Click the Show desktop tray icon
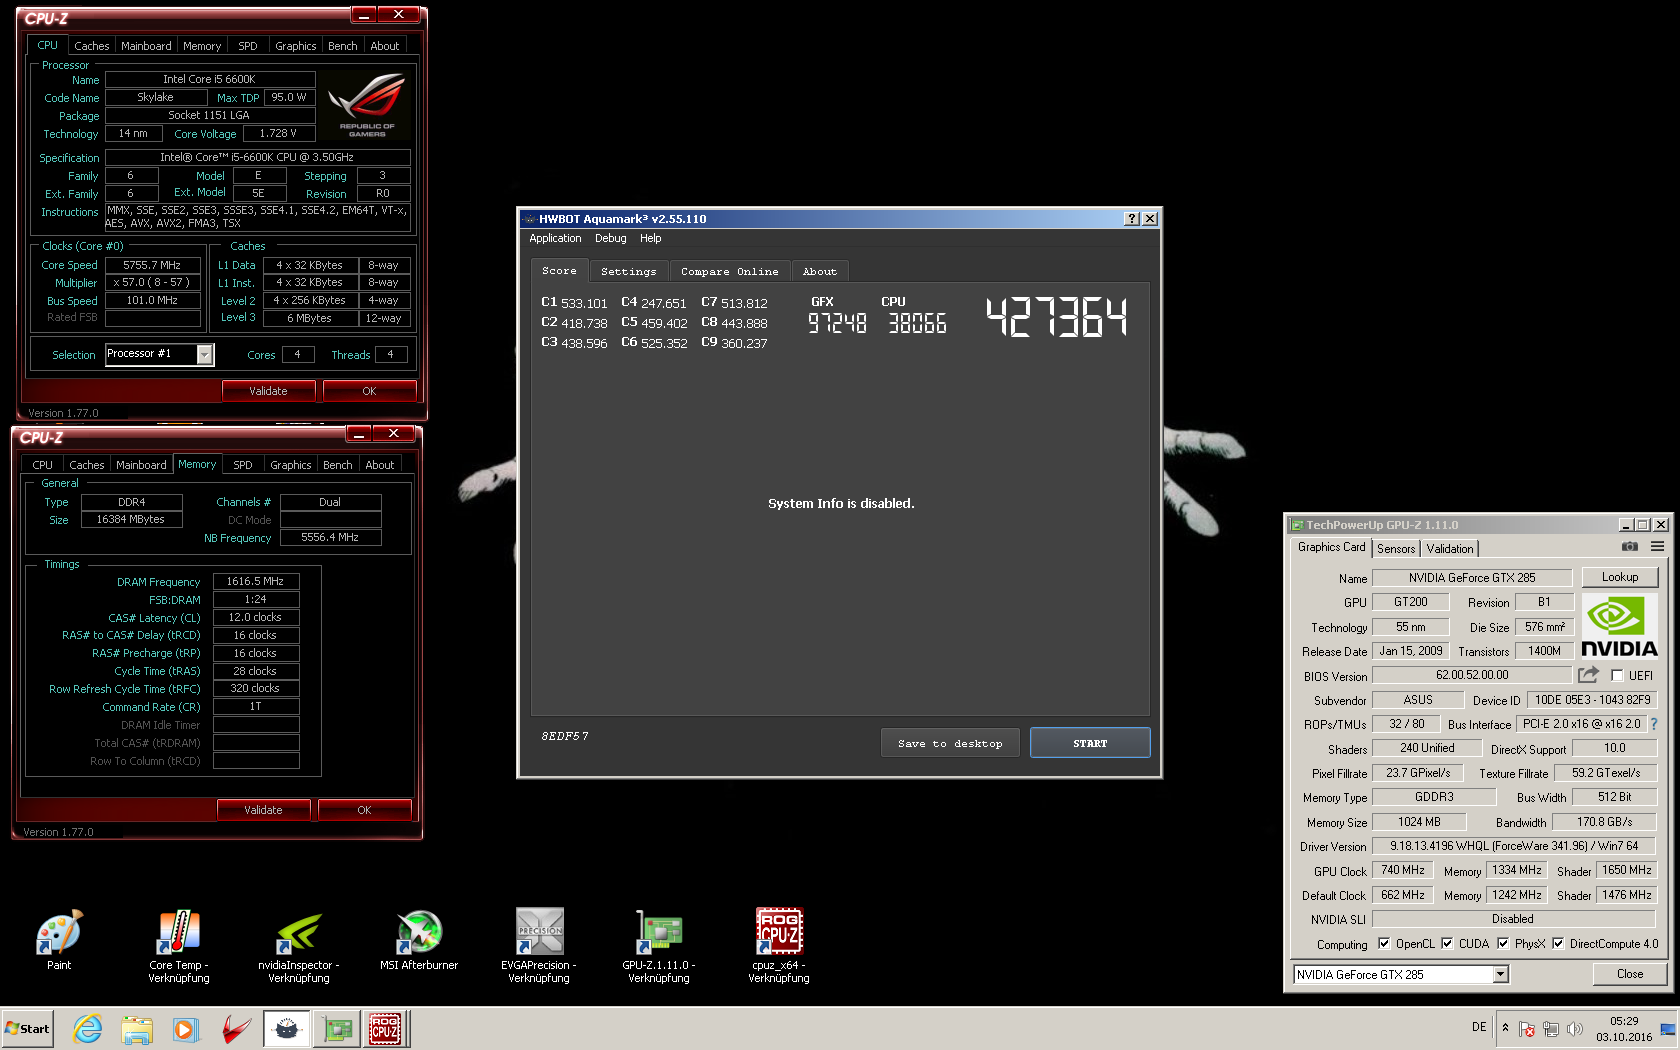 point(1668,1029)
